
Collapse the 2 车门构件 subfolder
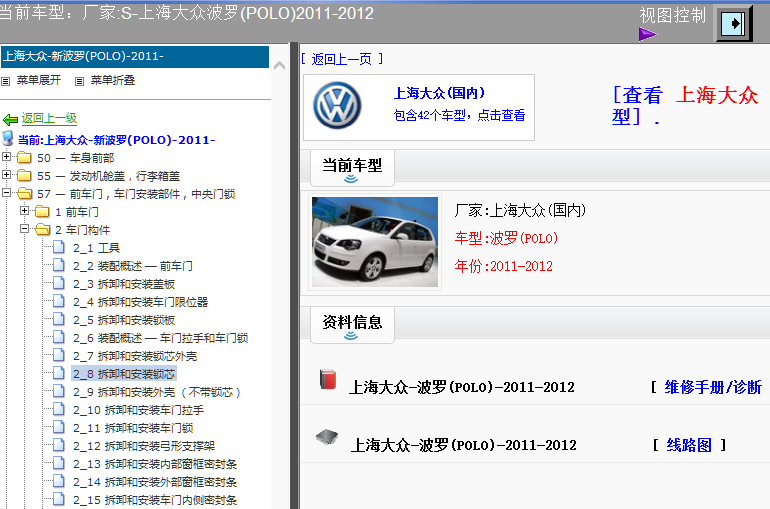pos(25,228)
